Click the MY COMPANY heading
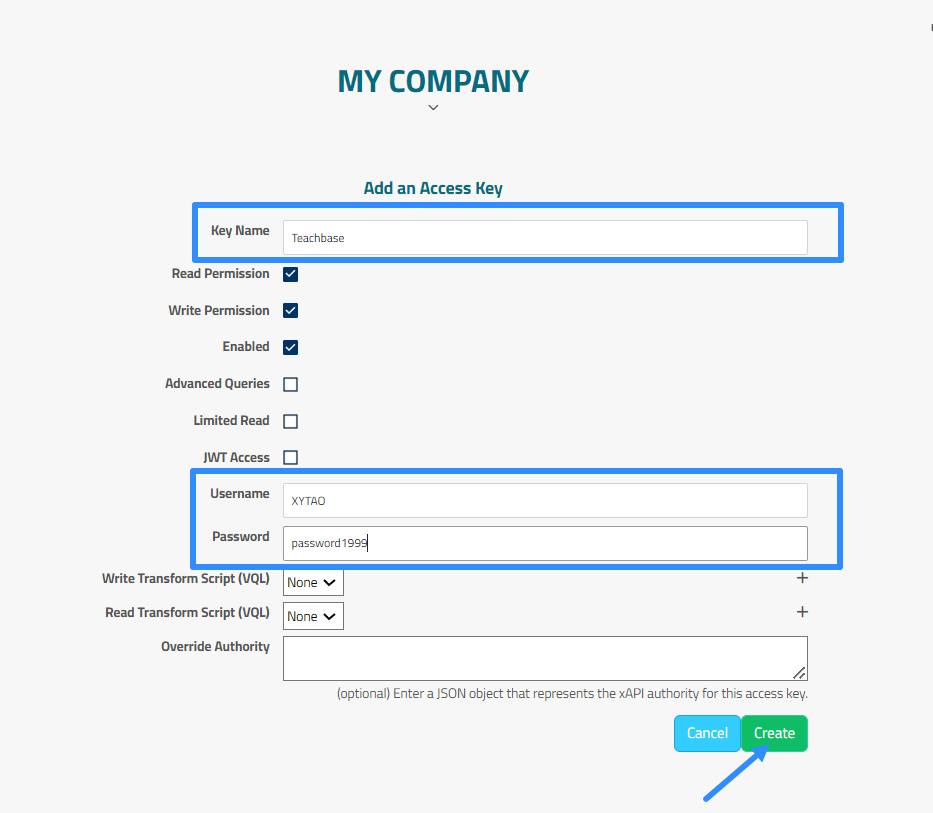 pyautogui.click(x=433, y=81)
